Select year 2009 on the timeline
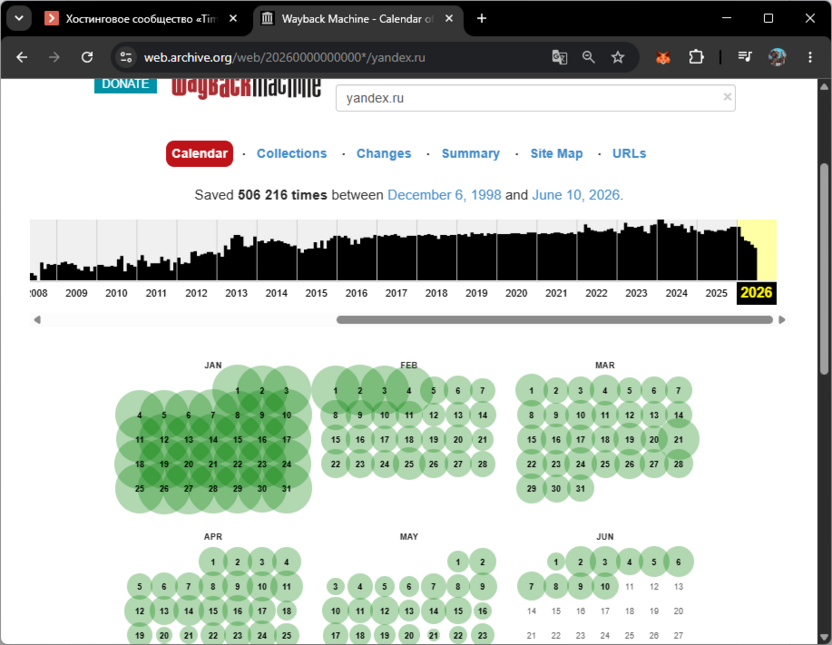Image resolution: width=832 pixels, height=645 pixels. [x=76, y=293]
